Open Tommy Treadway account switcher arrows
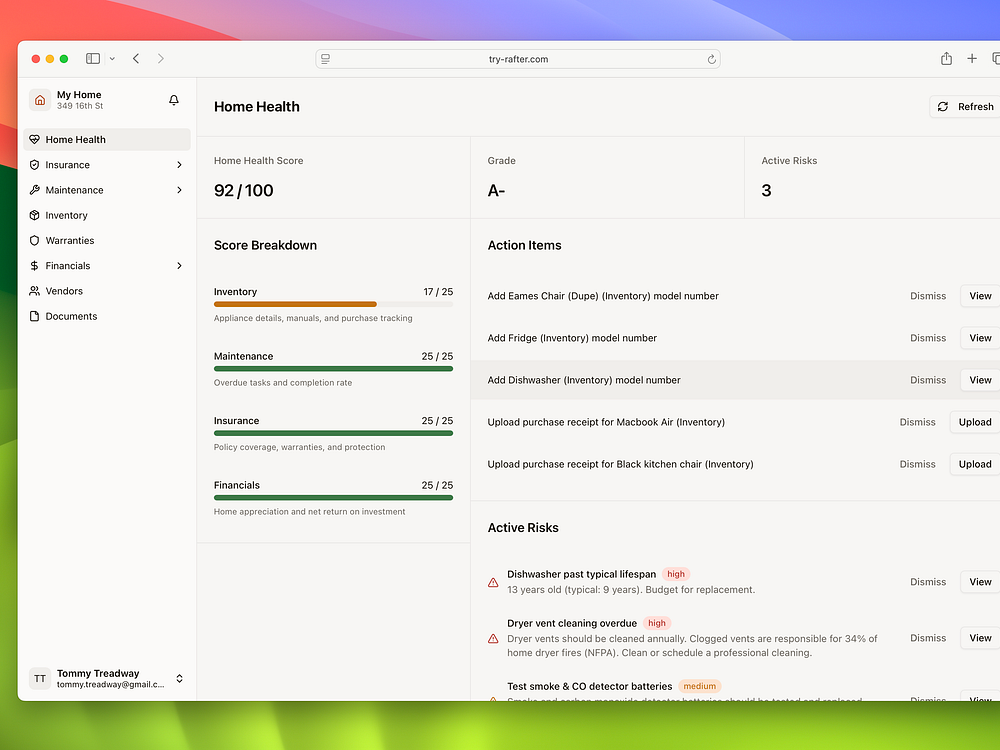The width and height of the screenshot is (1000, 750). (179, 679)
